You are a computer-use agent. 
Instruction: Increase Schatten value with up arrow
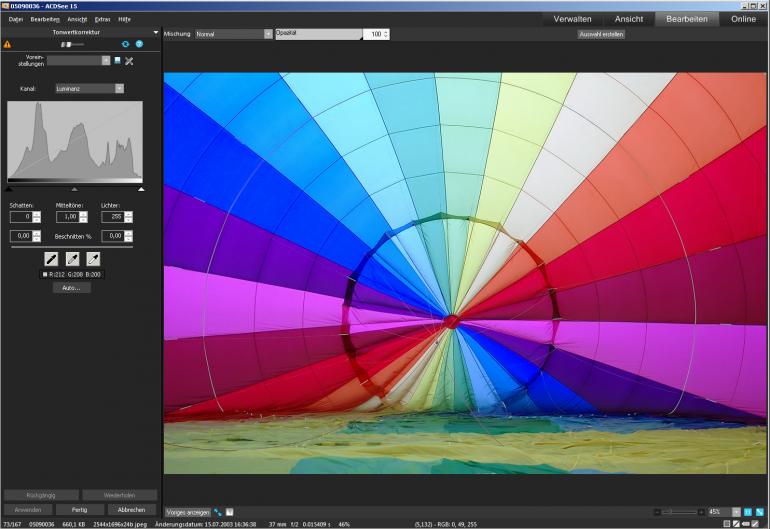[37, 214]
